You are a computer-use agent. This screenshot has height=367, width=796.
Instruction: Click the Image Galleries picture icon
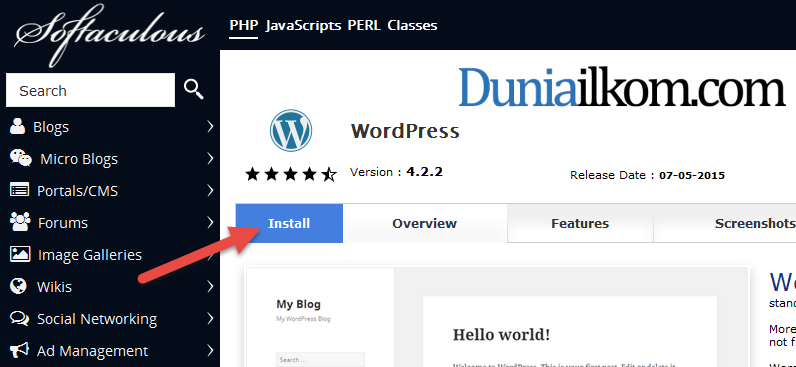[x=20, y=254]
